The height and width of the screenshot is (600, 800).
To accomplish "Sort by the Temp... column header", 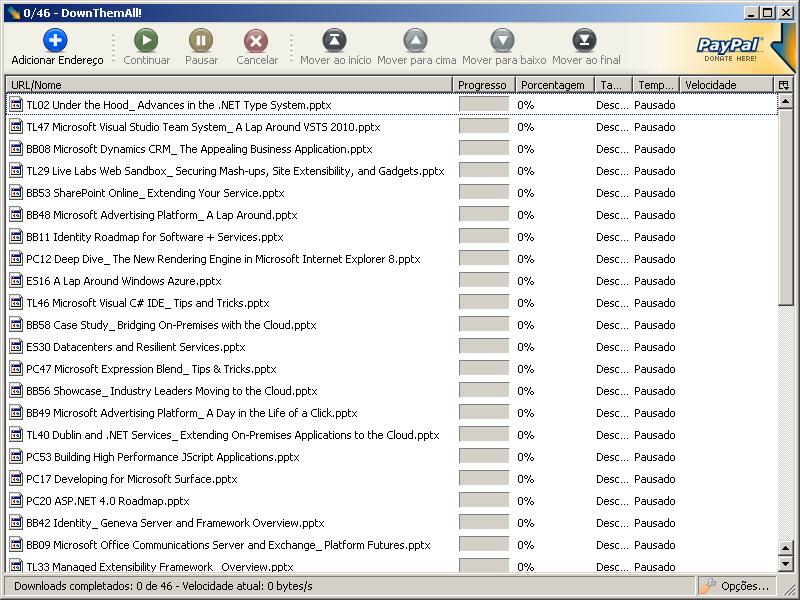I will pyautogui.click(x=657, y=85).
